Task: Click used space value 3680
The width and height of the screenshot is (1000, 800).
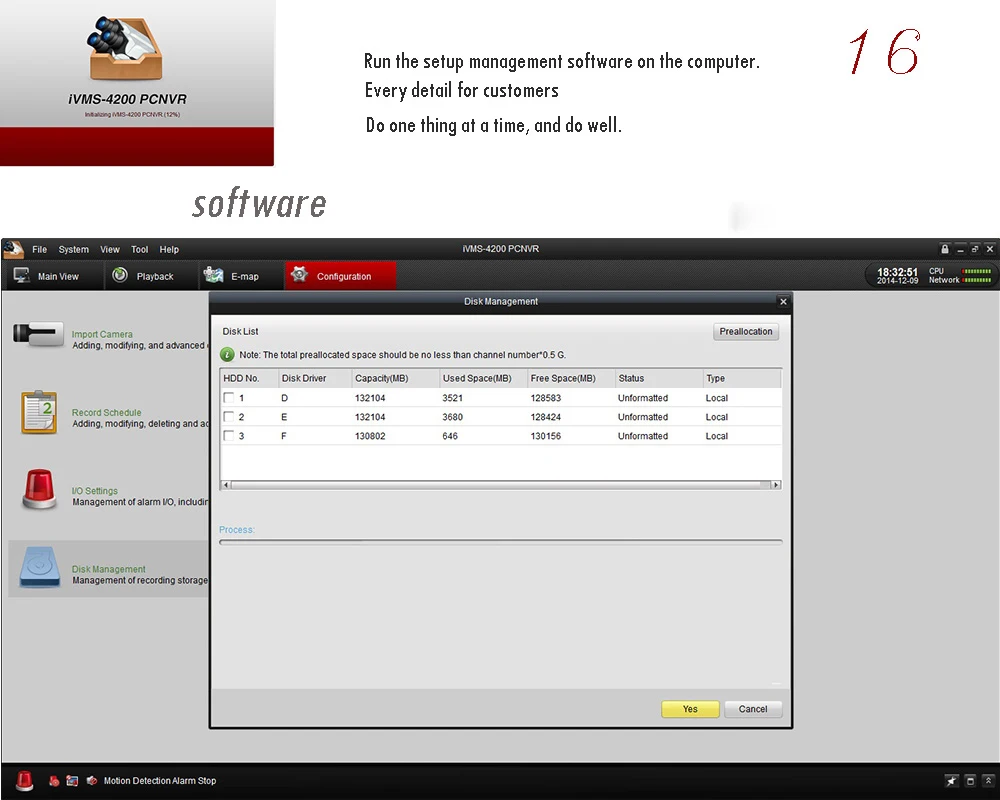Action: click(x=452, y=417)
